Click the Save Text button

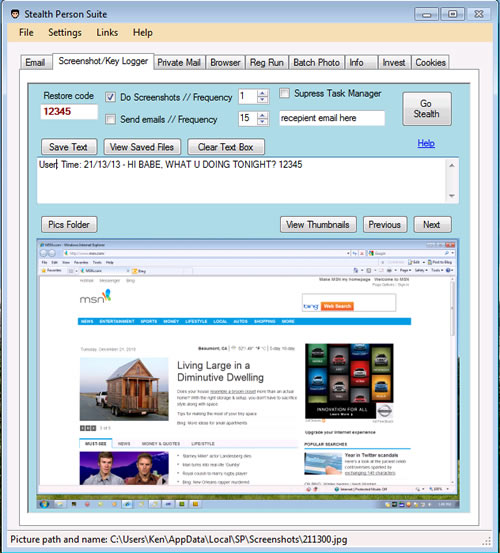click(69, 147)
